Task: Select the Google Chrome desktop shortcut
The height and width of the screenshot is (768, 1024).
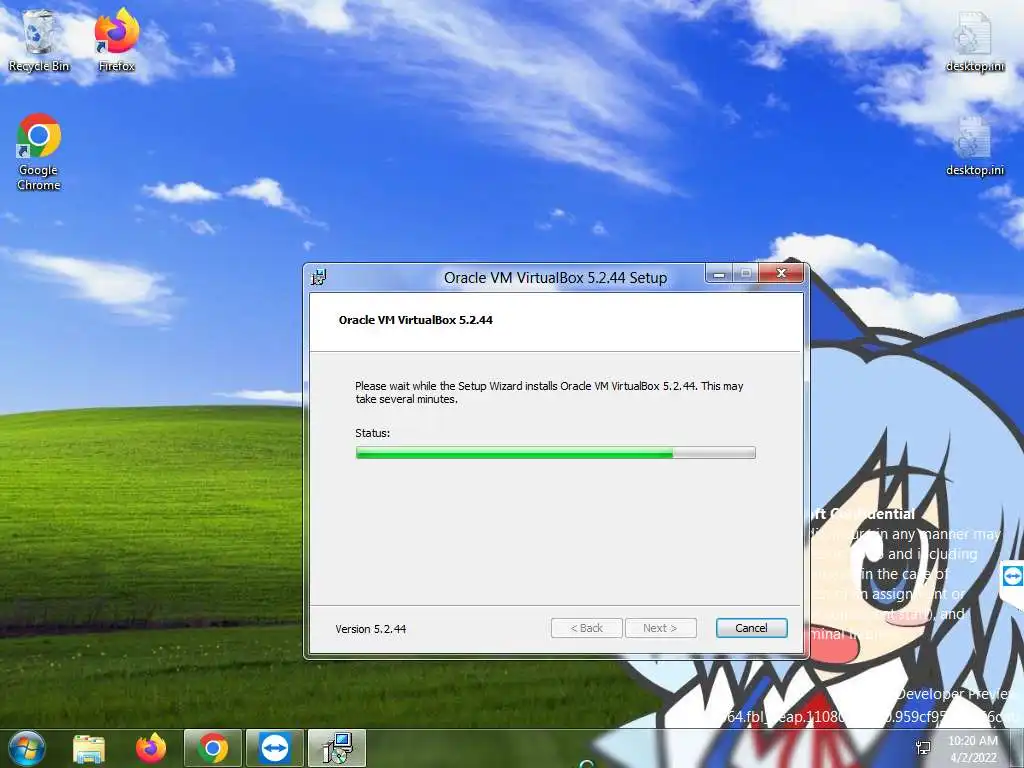Action: click(x=39, y=152)
